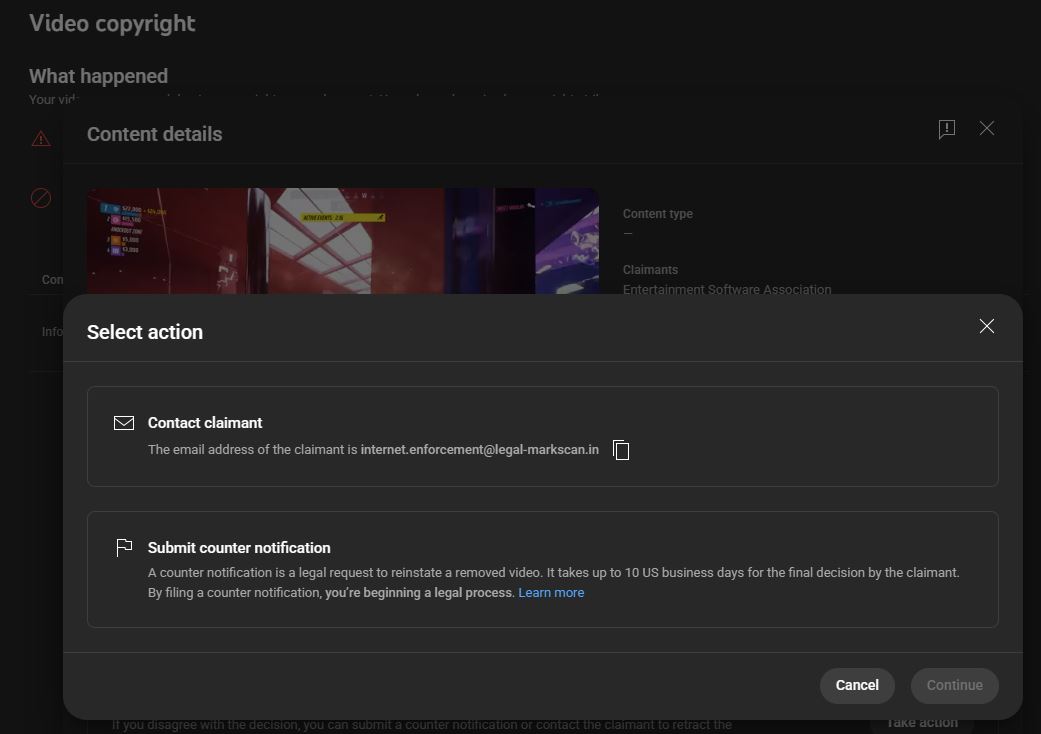Click the red warning triangle icon

point(41,139)
